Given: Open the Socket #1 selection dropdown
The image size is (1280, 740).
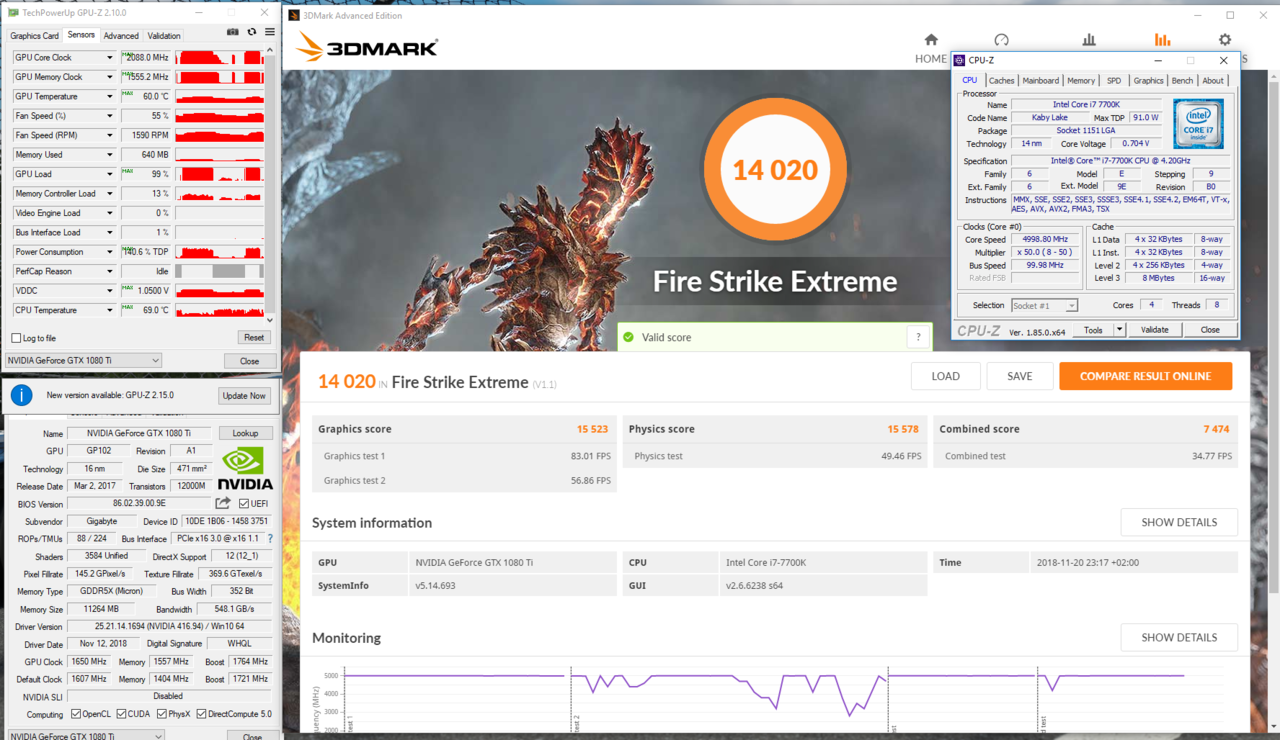Looking at the screenshot, I should coord(1044,305).
